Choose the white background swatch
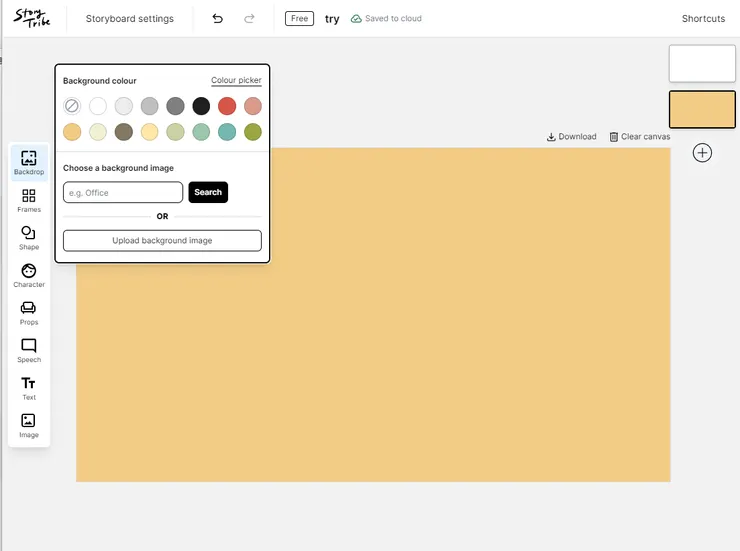This screenshot has height=551, width=740. click(x=98, y=106)
